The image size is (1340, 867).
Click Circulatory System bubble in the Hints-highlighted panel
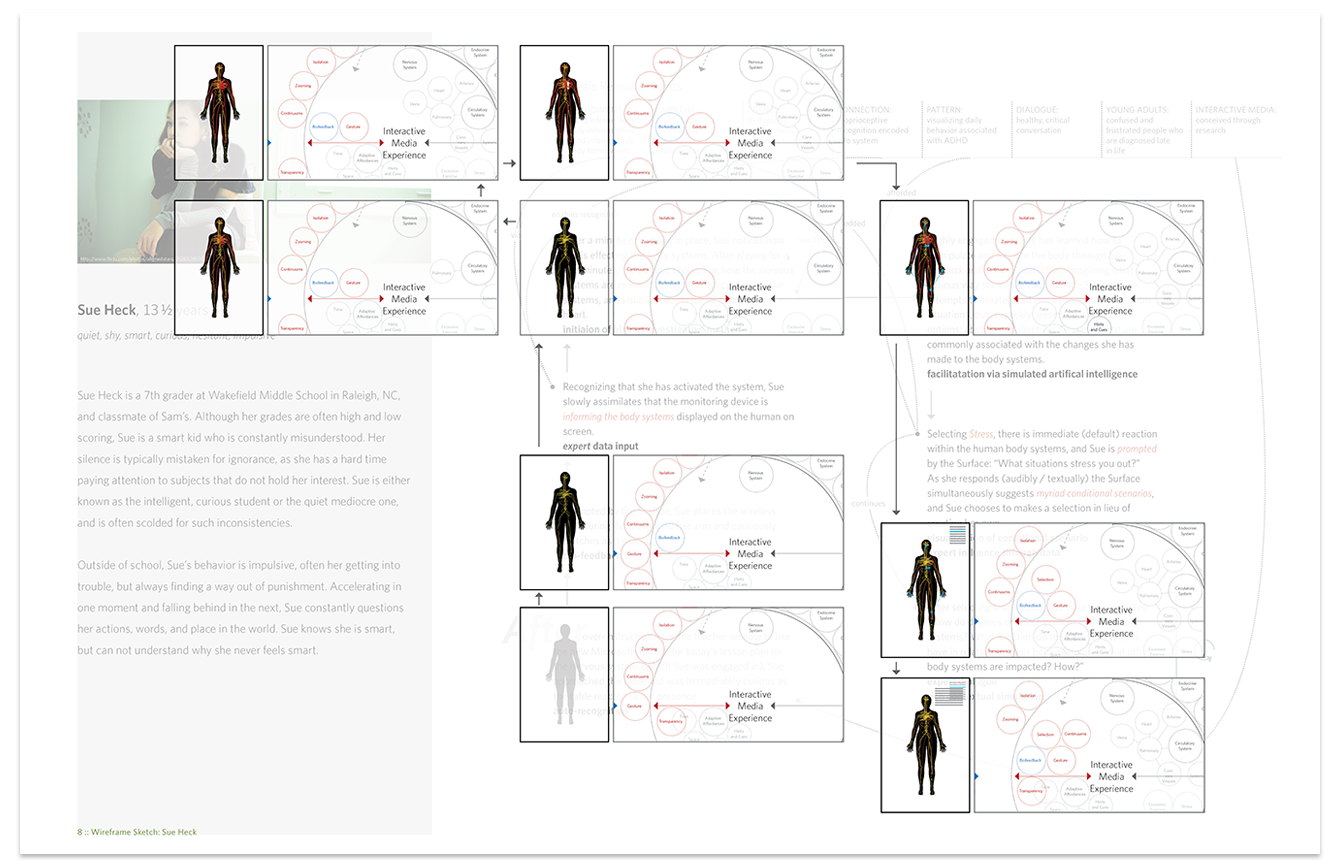tap(1184, 267)
